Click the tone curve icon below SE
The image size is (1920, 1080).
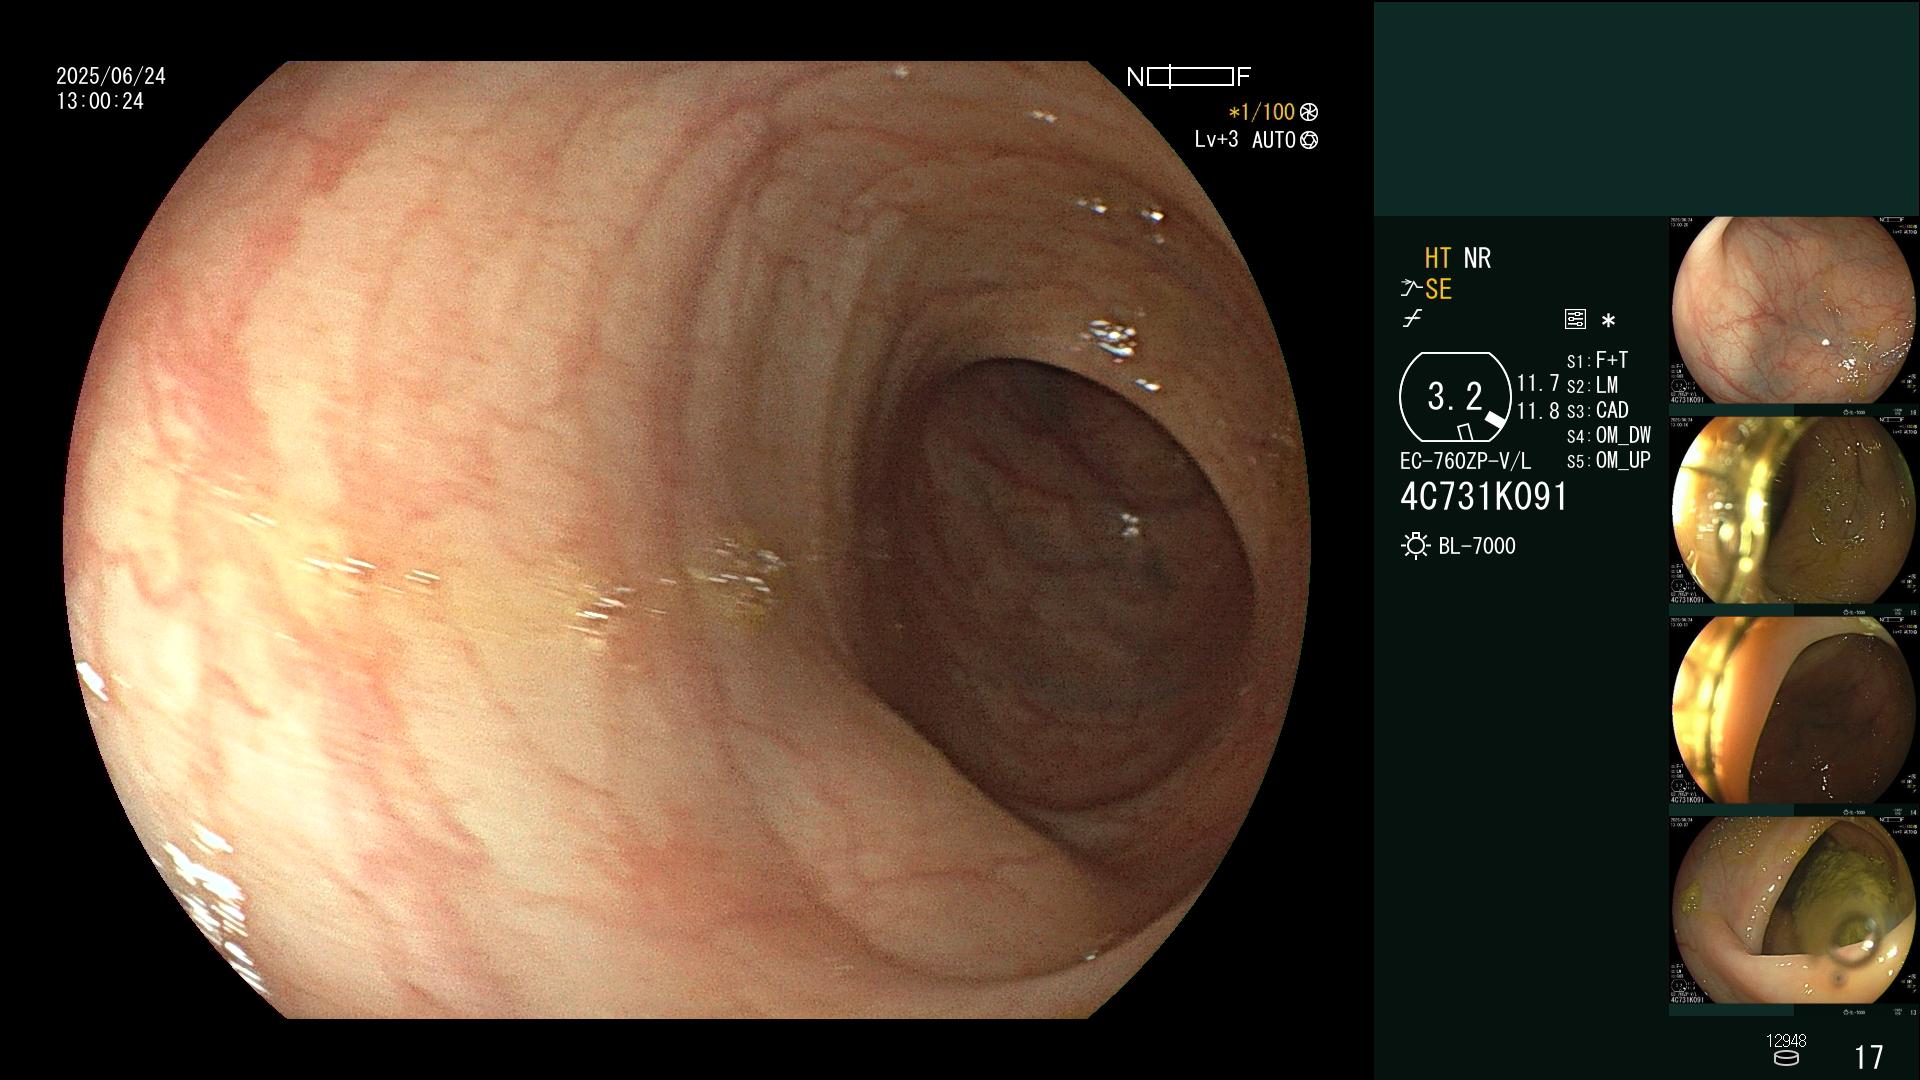pos(1412,319)
